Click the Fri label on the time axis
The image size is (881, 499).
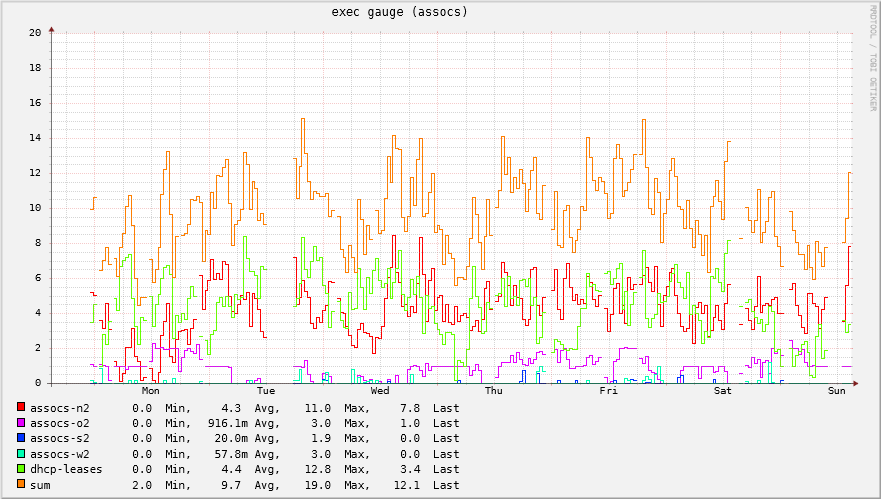click(x=608, y=391)
